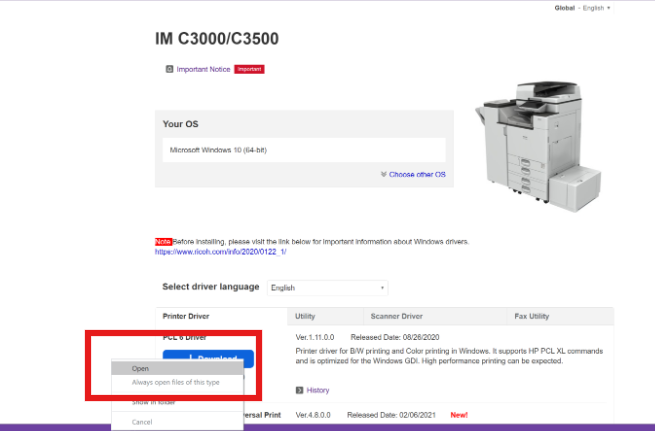Click Released Date 02/06/2021 text
Image resolution: width=655 pixels, height=431 pixels.
[x=391, y=415]
